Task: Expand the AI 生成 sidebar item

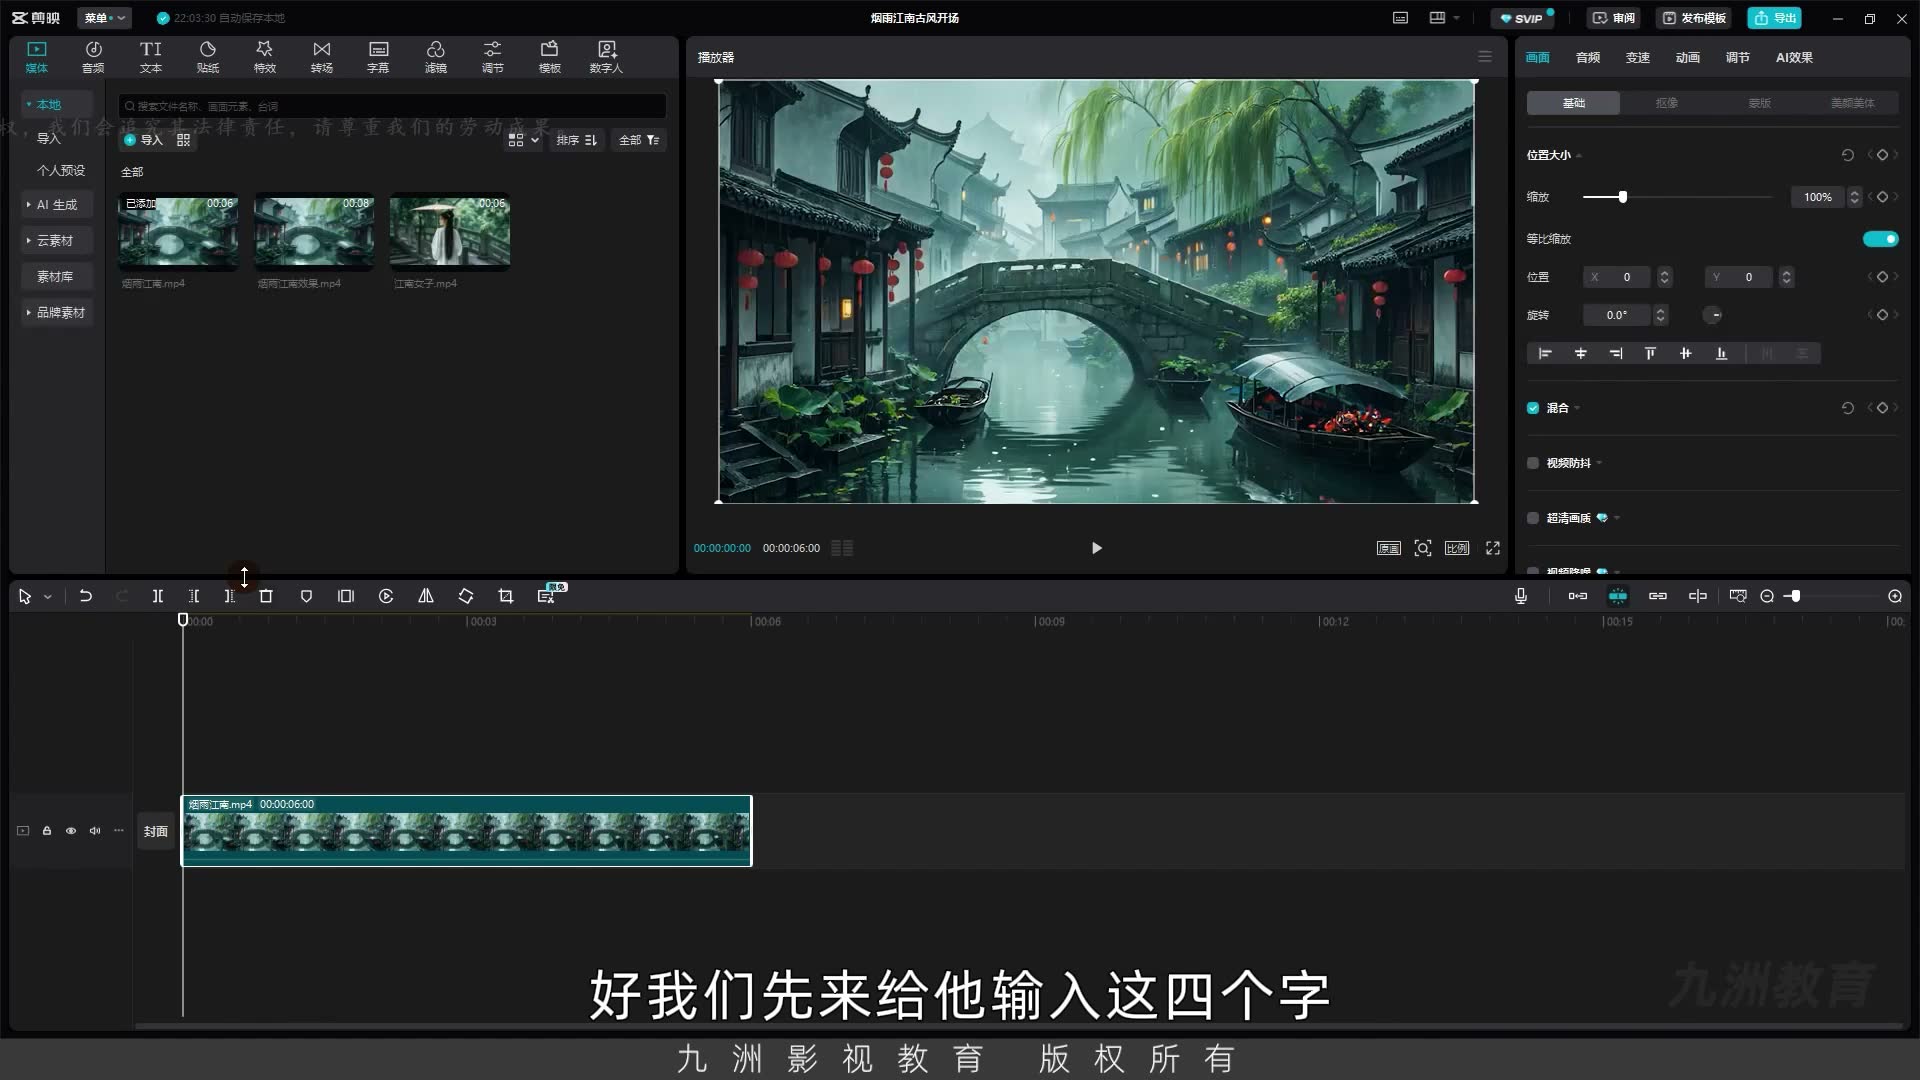Action: tap(57, 205)
